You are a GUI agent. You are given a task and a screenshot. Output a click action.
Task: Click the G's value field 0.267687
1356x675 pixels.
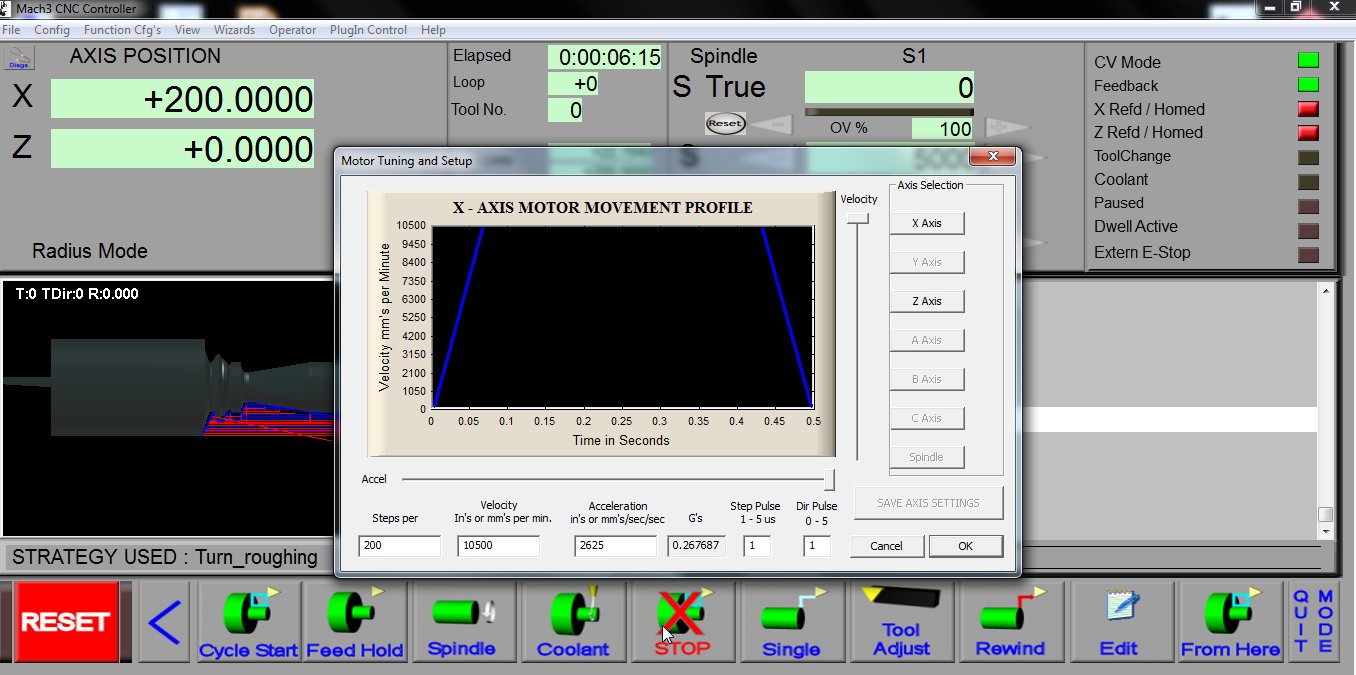697,546
